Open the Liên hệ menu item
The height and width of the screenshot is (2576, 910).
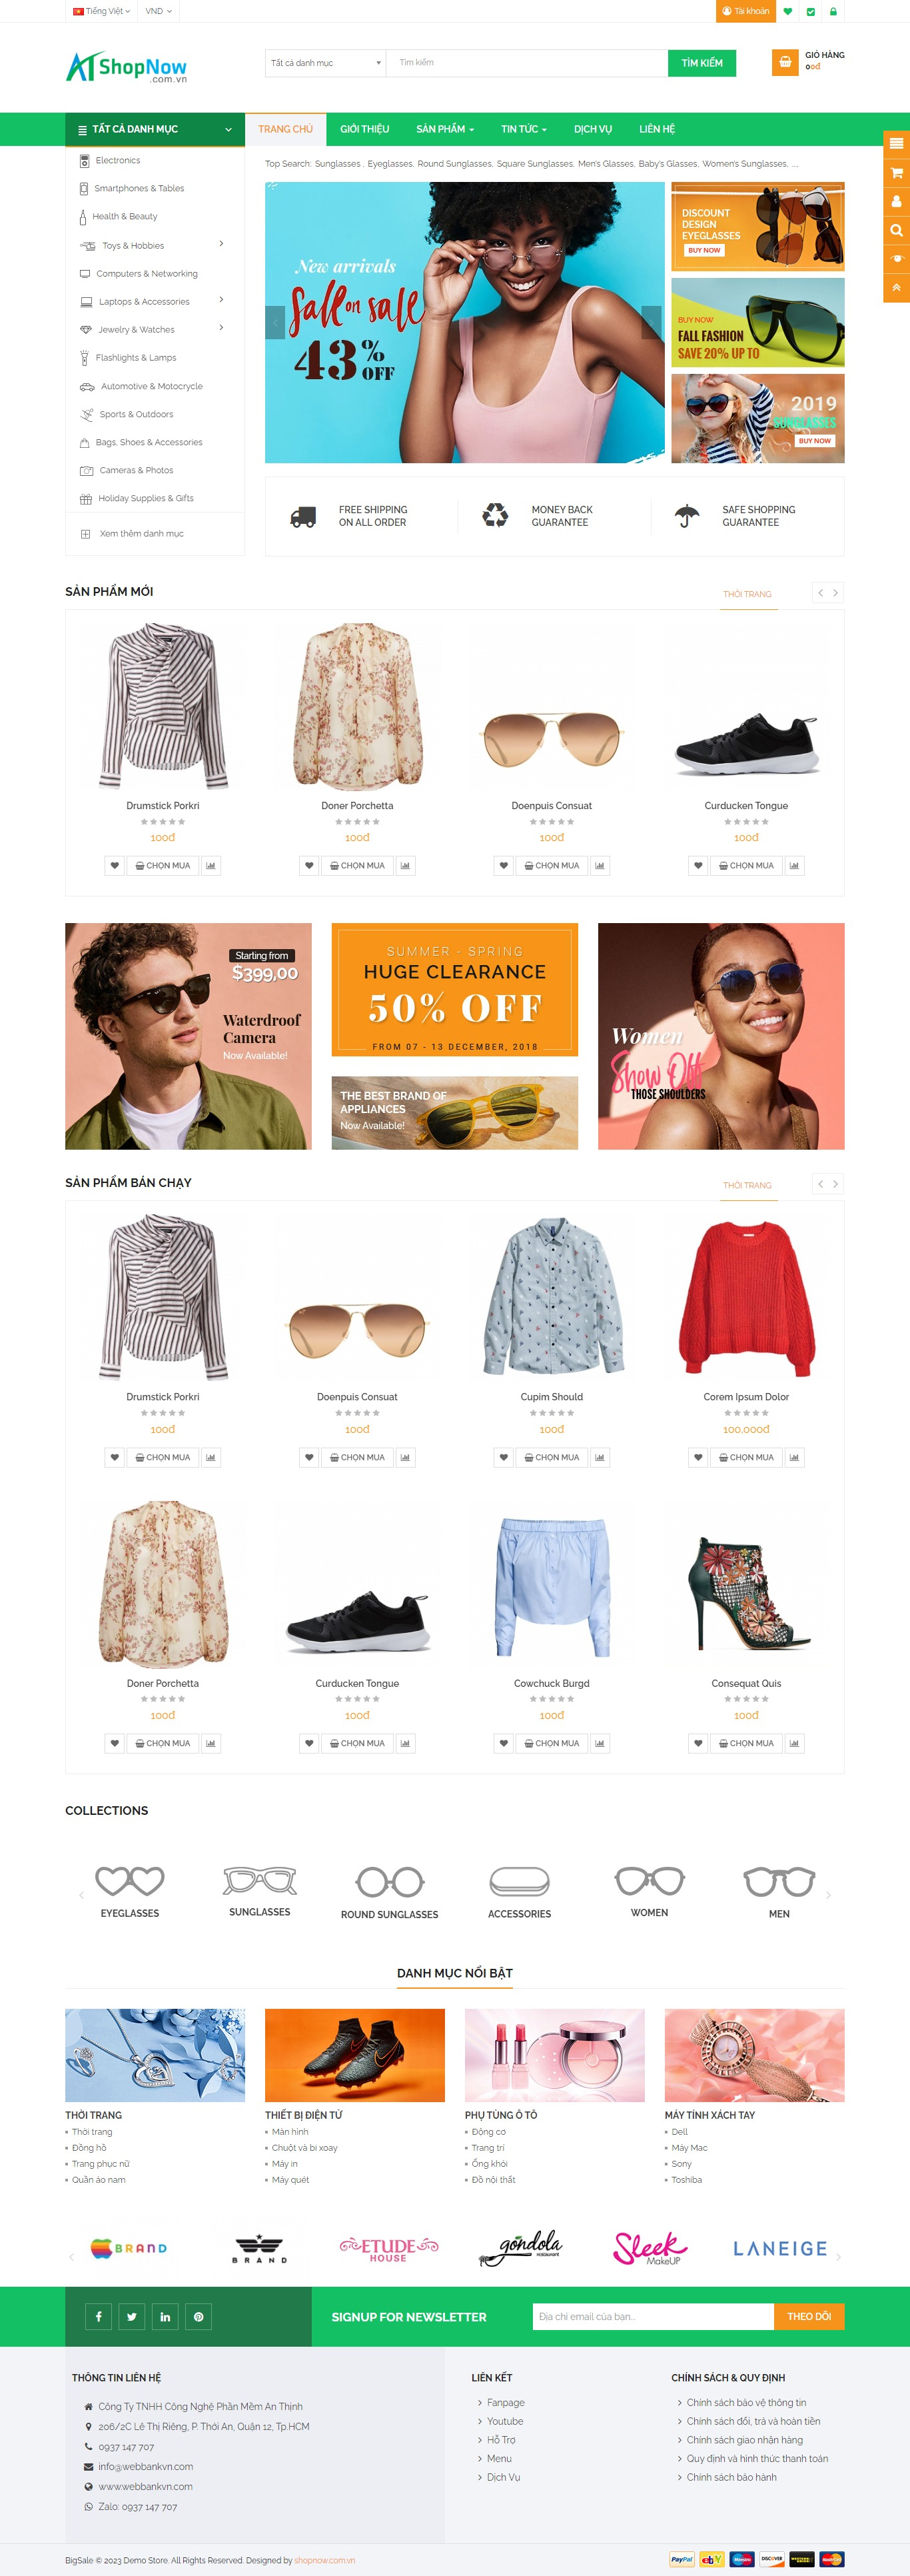coord(657,129)
